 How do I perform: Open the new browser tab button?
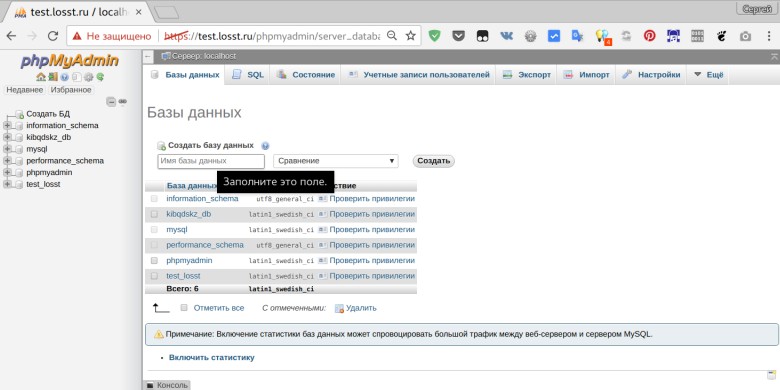click(x=166, y=12)
